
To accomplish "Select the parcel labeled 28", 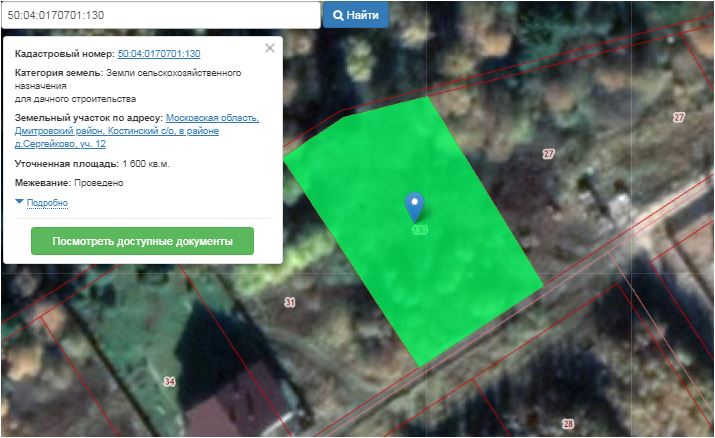I will tap(568, 424).
